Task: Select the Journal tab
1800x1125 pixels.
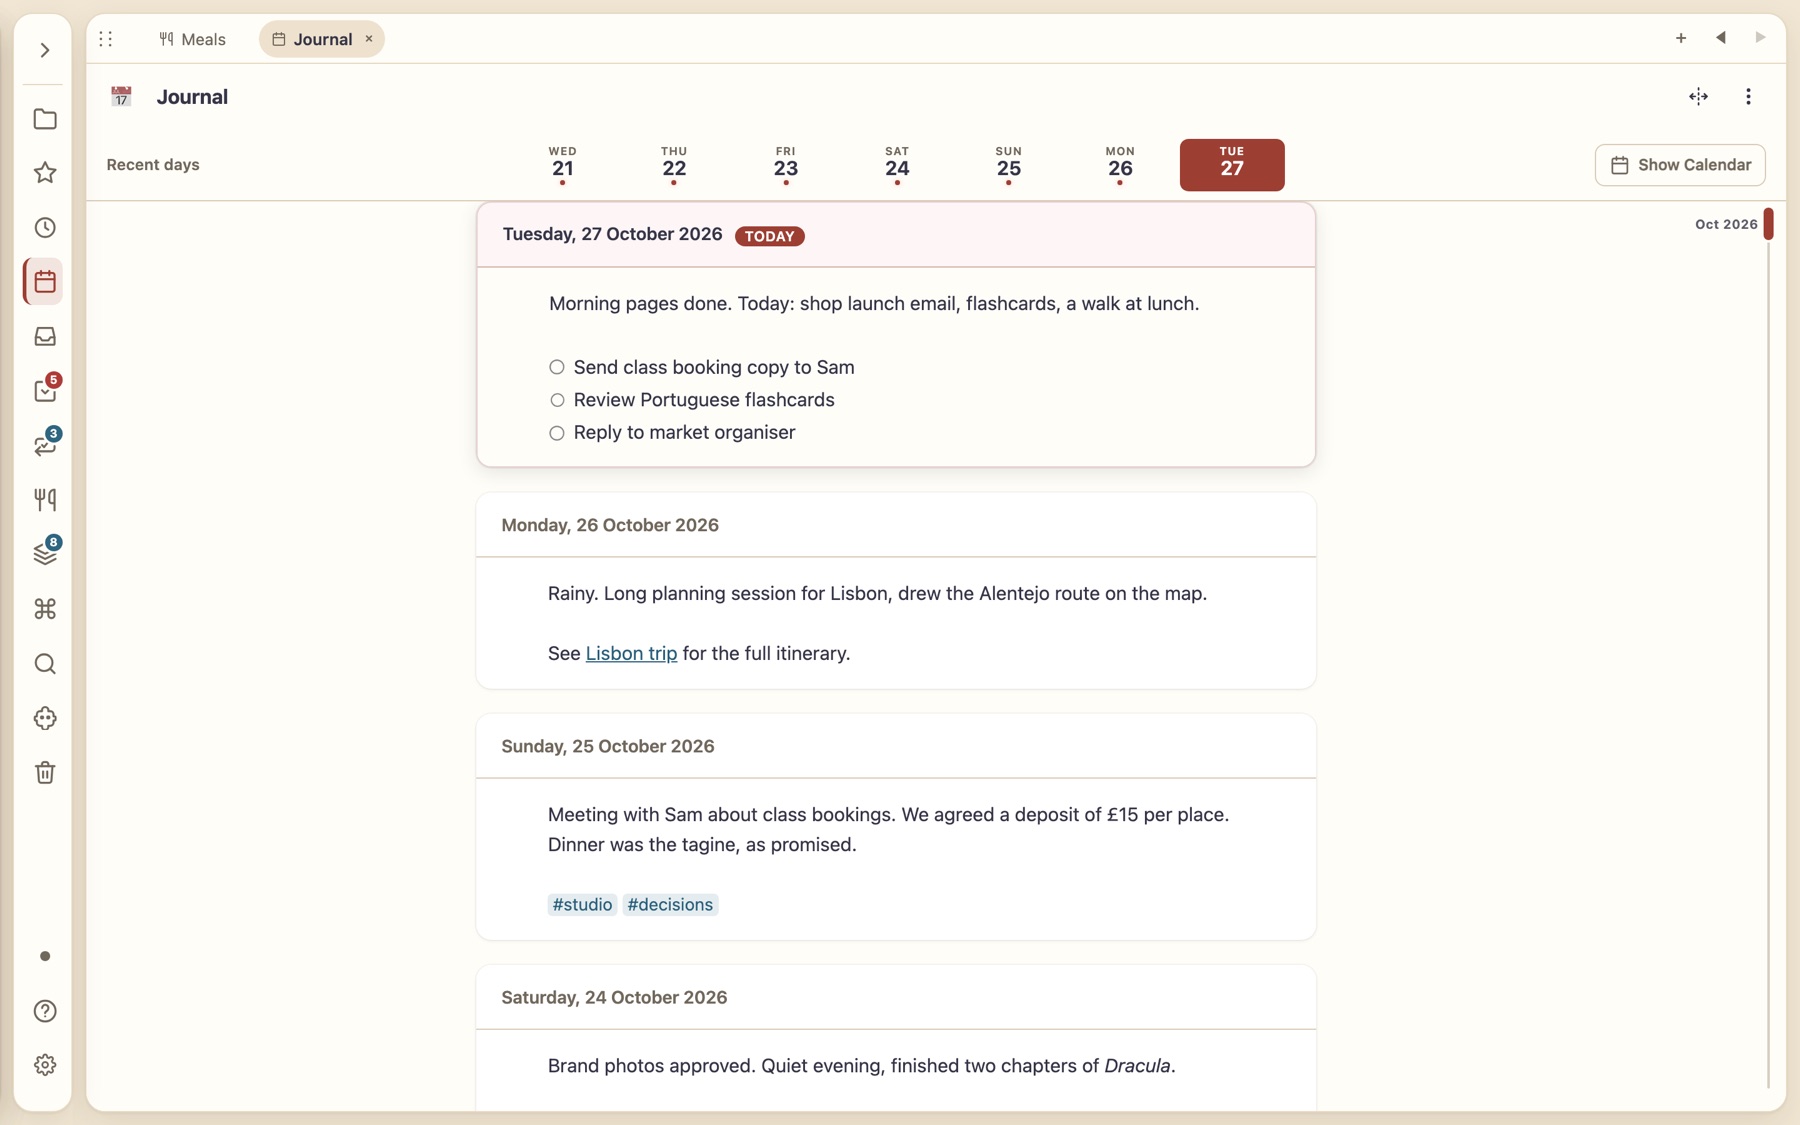Action: (321, 39)
